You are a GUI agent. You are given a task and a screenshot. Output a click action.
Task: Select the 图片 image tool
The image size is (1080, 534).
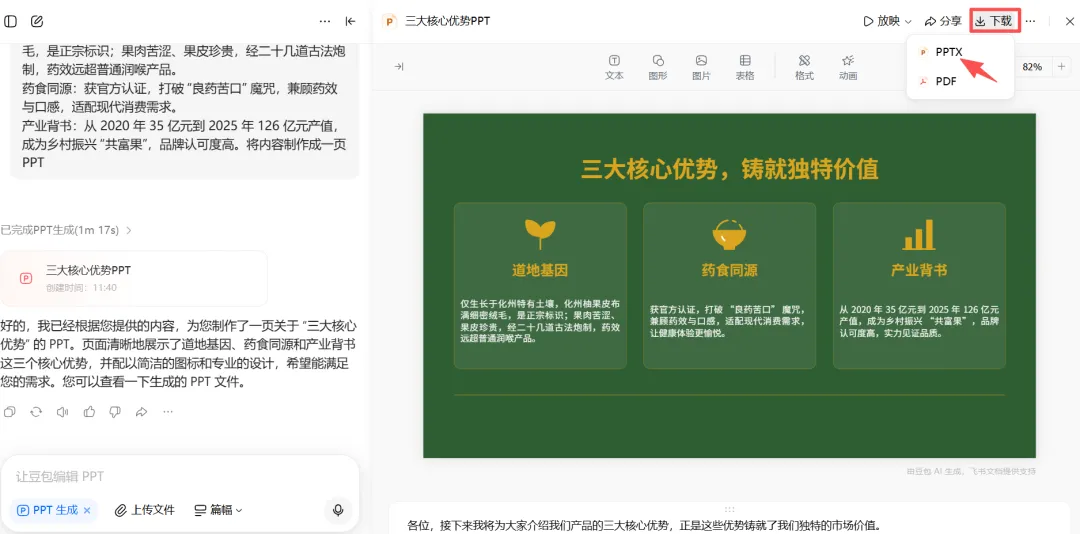701,68
